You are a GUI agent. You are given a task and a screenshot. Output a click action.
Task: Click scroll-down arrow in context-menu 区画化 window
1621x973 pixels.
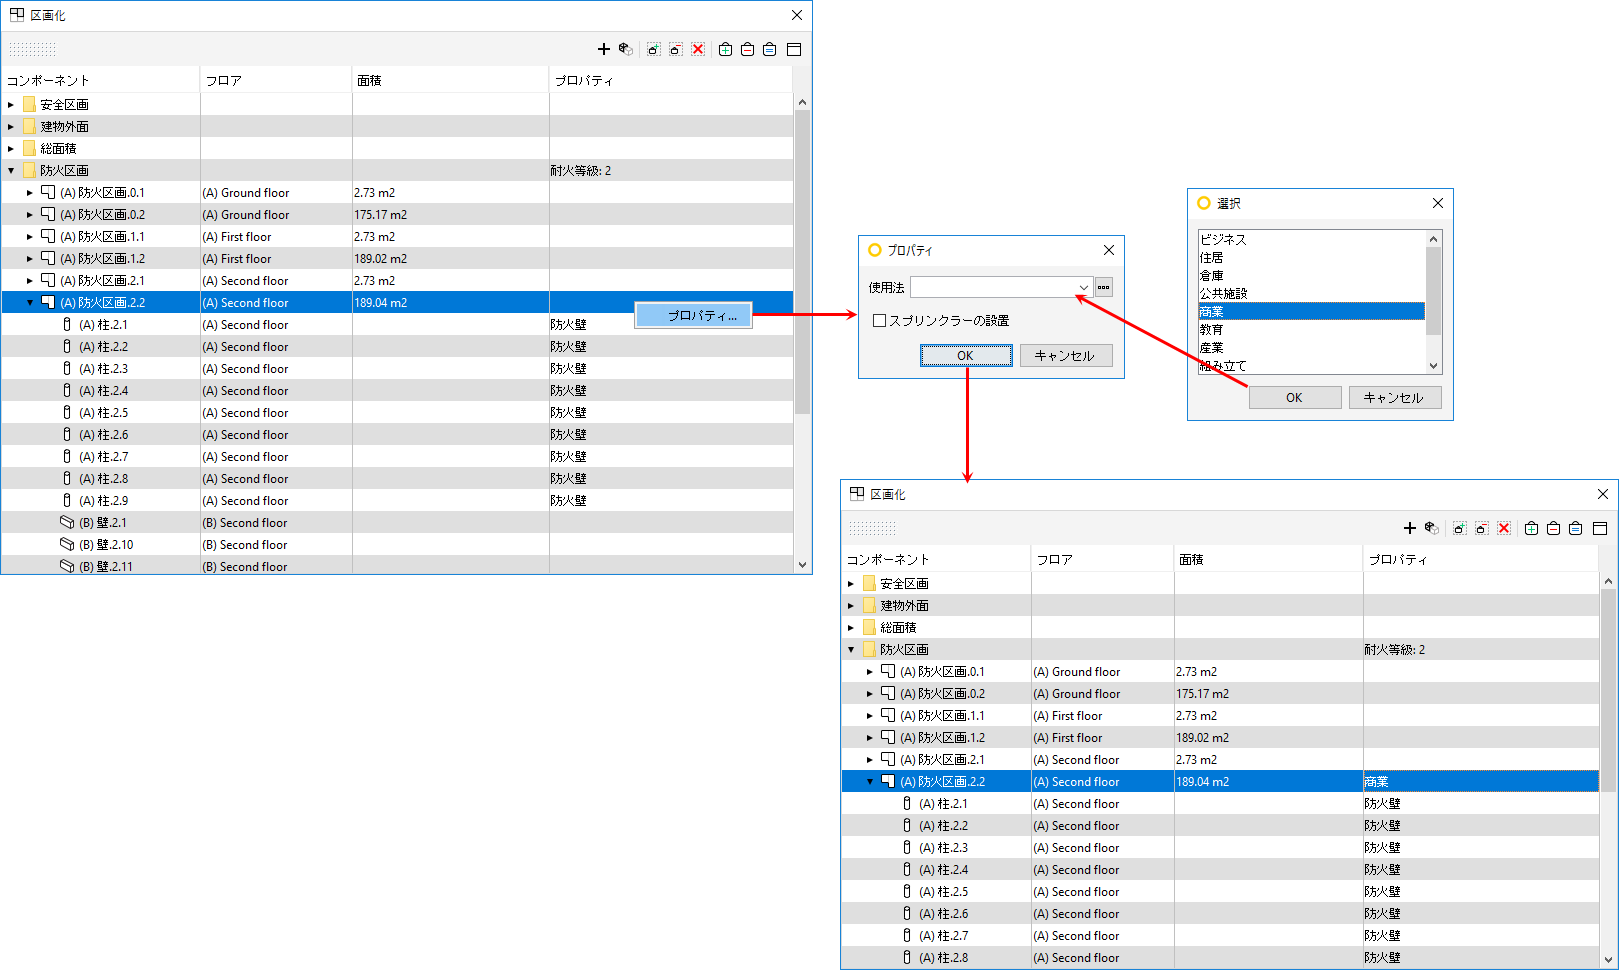point(802,565)
